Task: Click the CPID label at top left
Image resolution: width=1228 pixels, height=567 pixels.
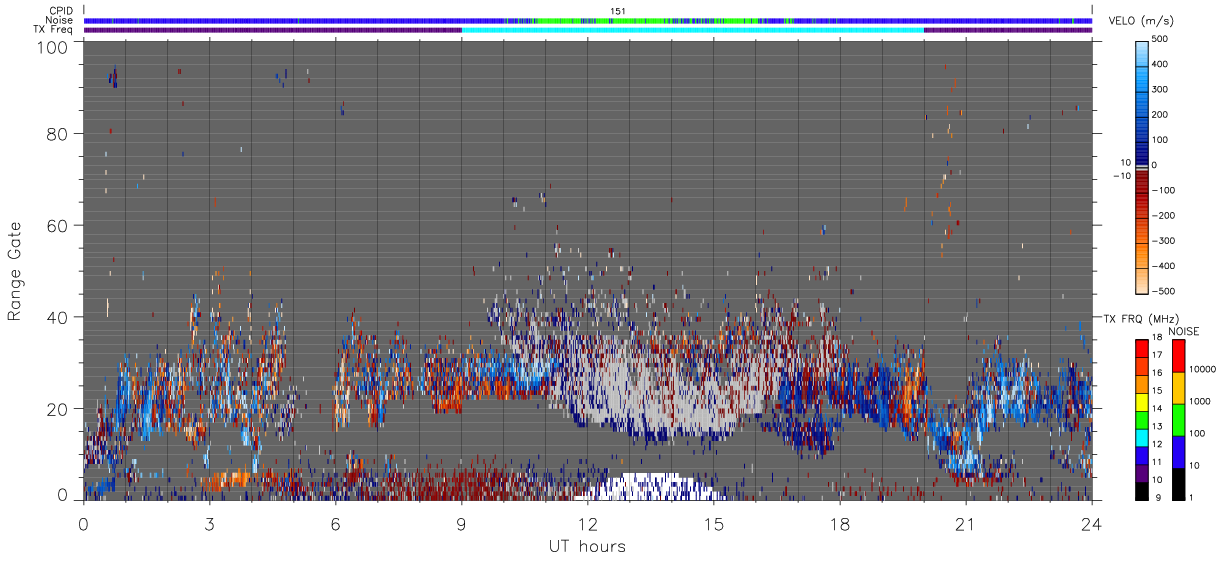Action: point(60,11)
